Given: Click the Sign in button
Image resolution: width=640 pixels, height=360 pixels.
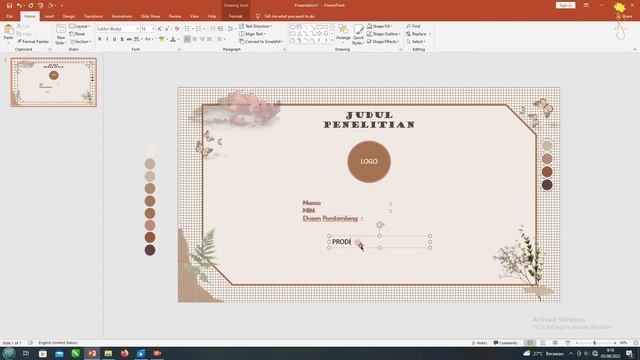Looking at the screenshot, I should (x=565, y=5).
